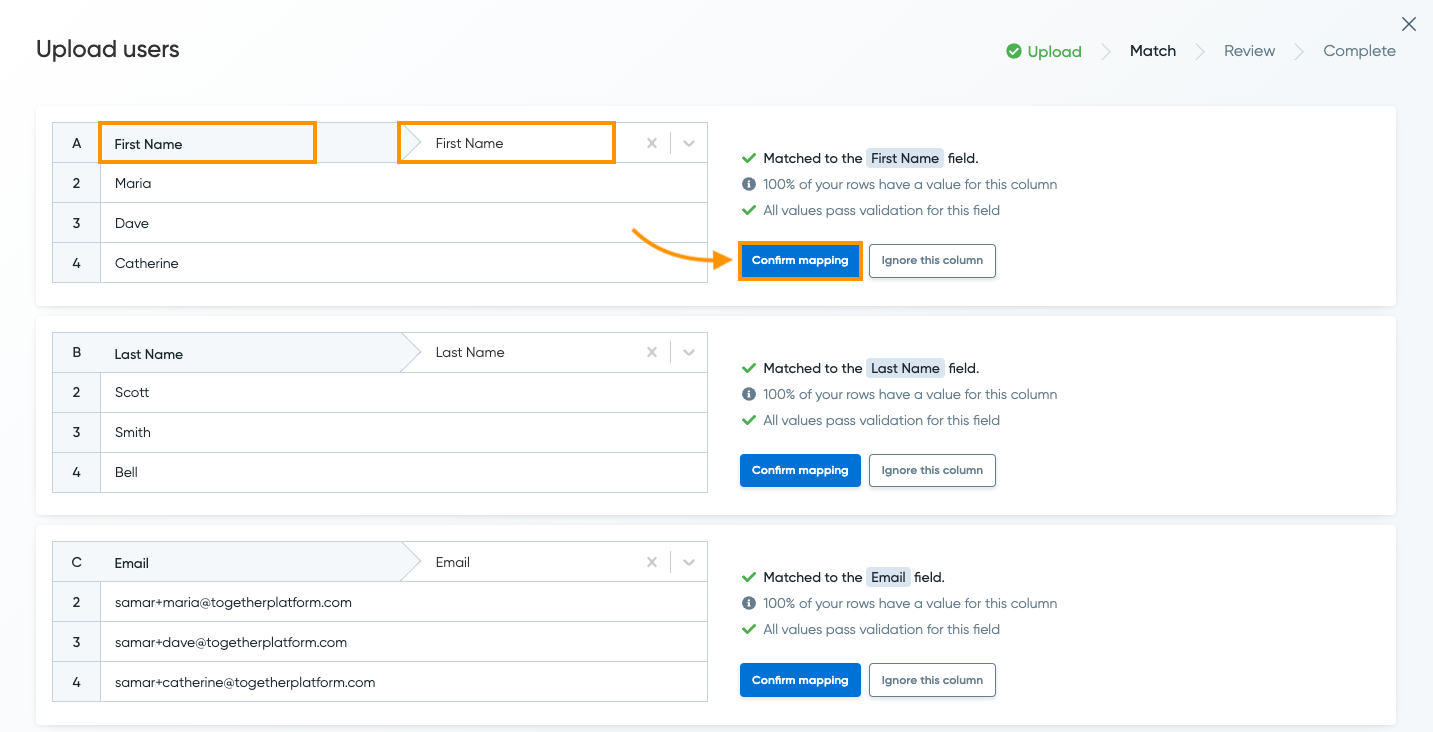Click info icon beside Email rows percentage
Screen dimensions: 1433x732
click(x=749, y=603)
